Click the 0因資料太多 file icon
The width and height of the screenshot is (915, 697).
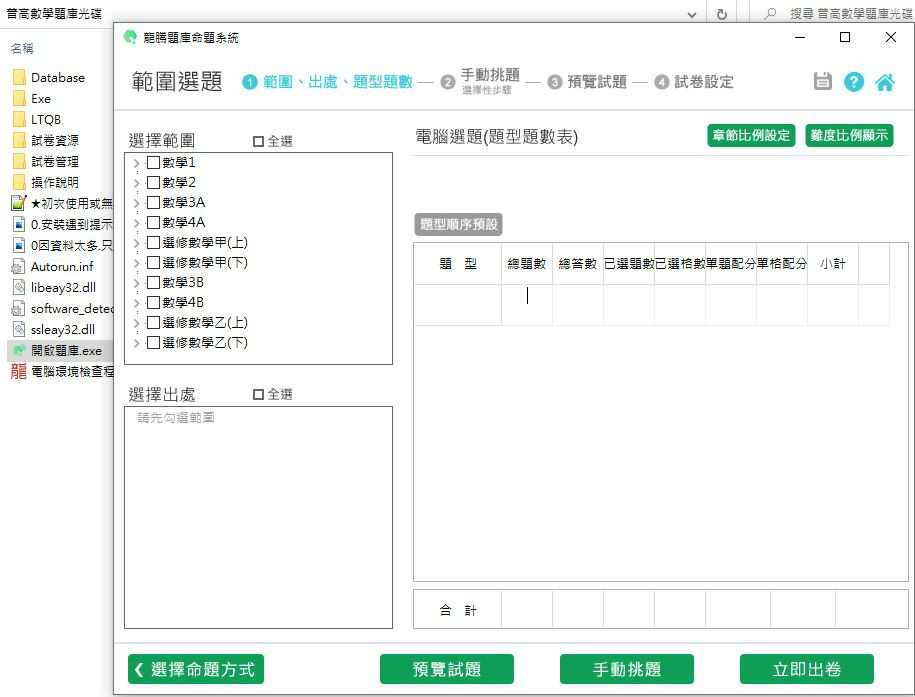pyautogui.click(x=19, y=245)
